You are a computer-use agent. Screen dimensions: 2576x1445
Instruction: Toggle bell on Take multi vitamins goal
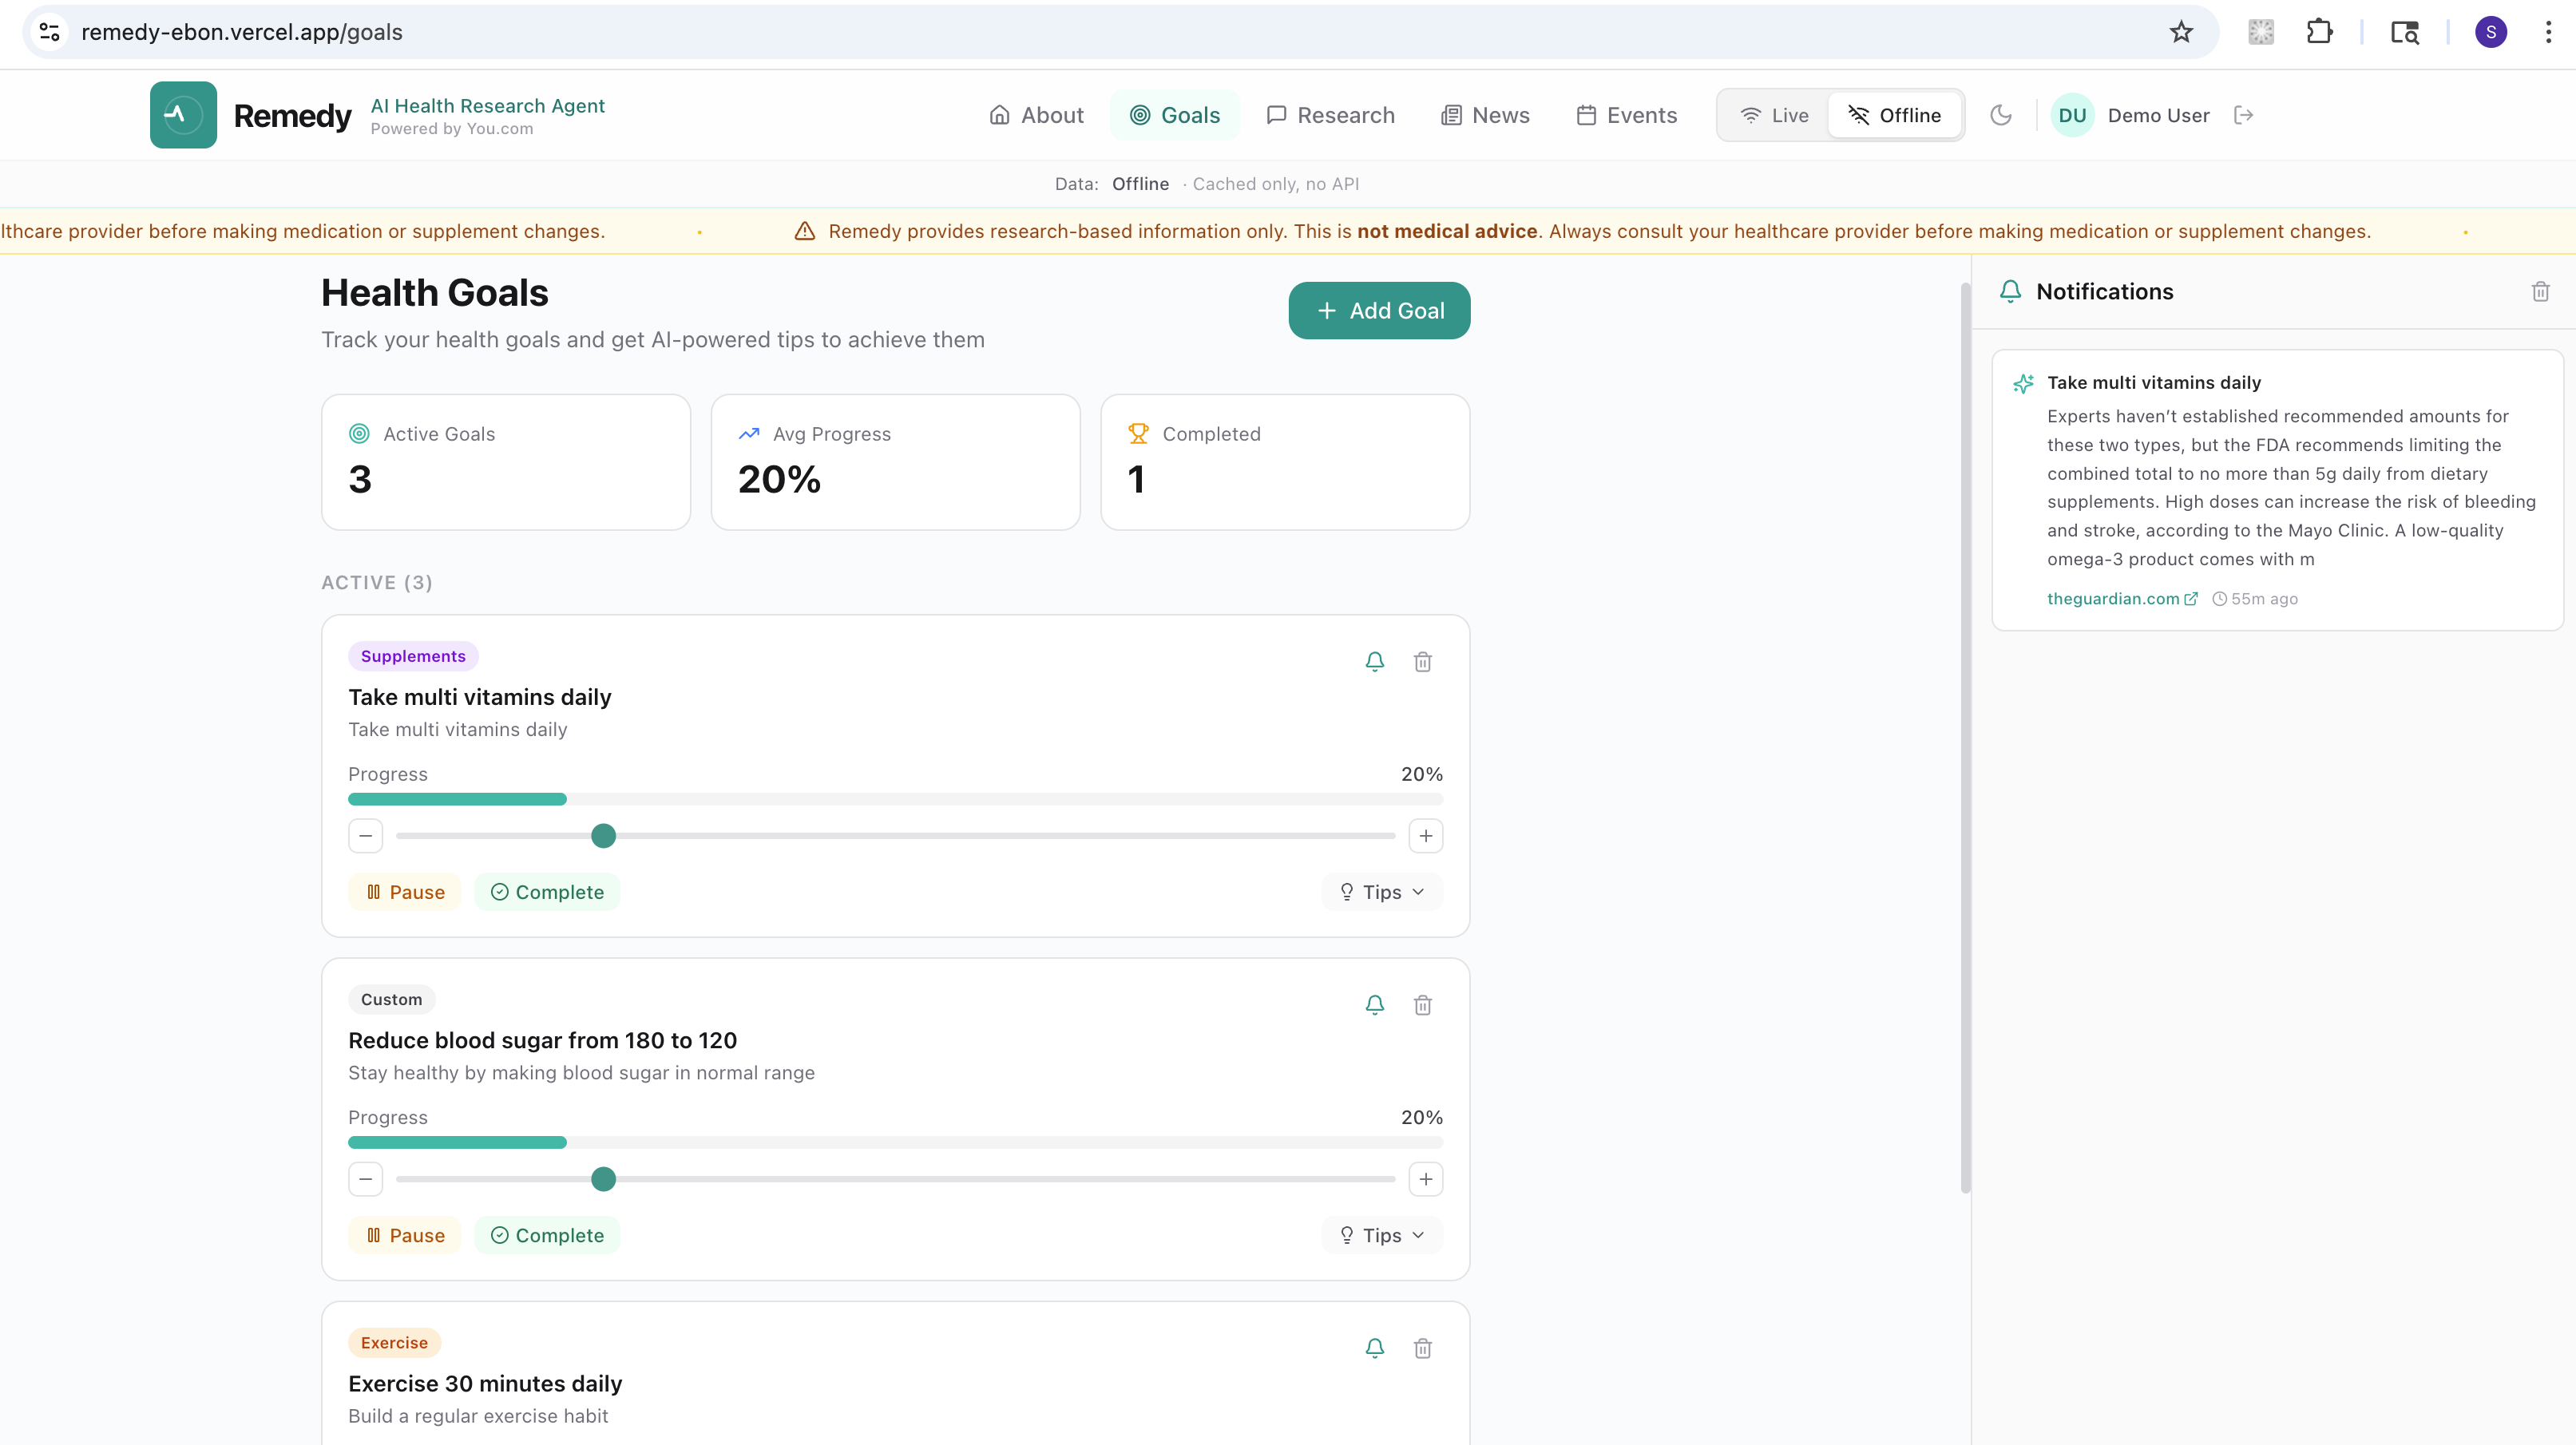pos(1374,661)
